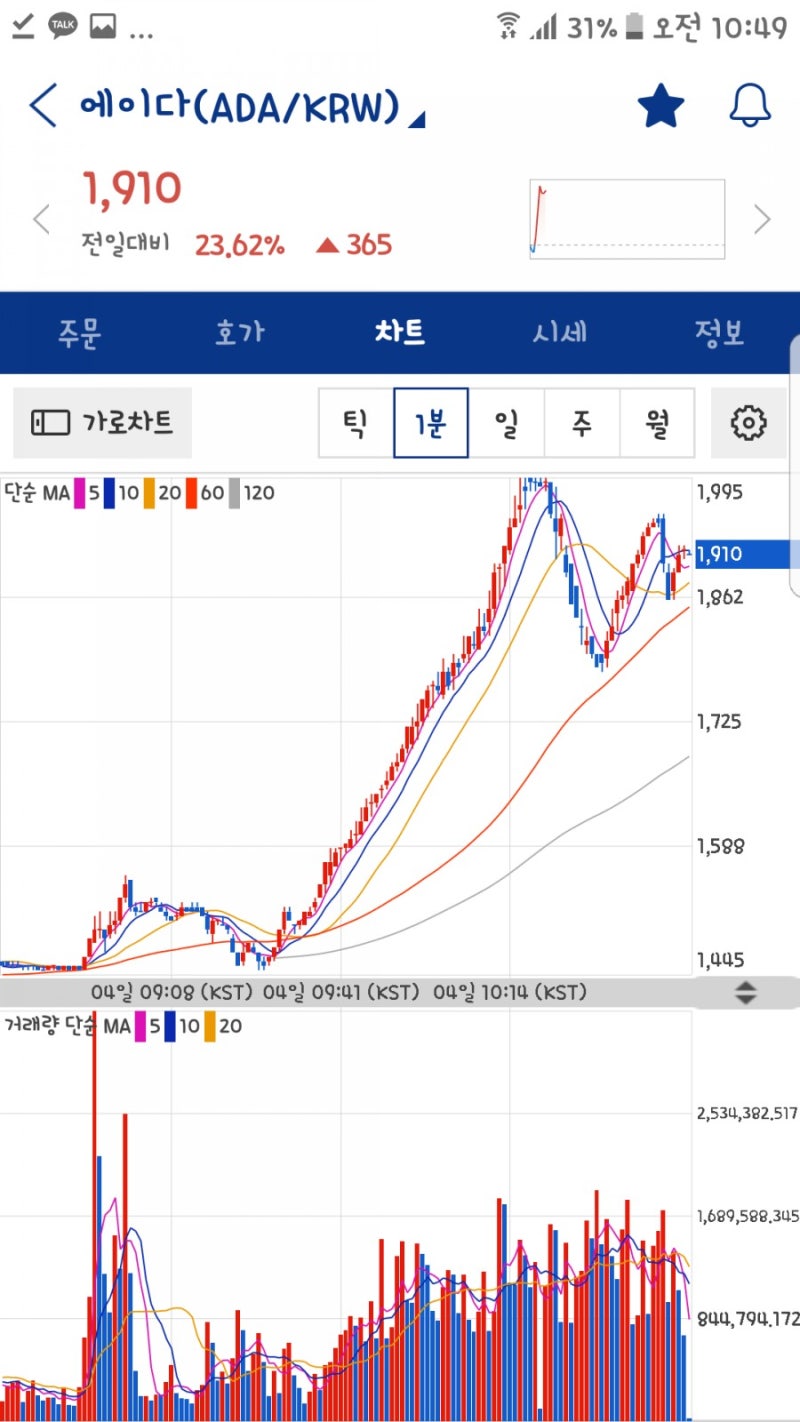Viewport: 800px width, 1422px height.
Task: Tap the right arrow beside the mini chart
Action: [x=762, y=219]
